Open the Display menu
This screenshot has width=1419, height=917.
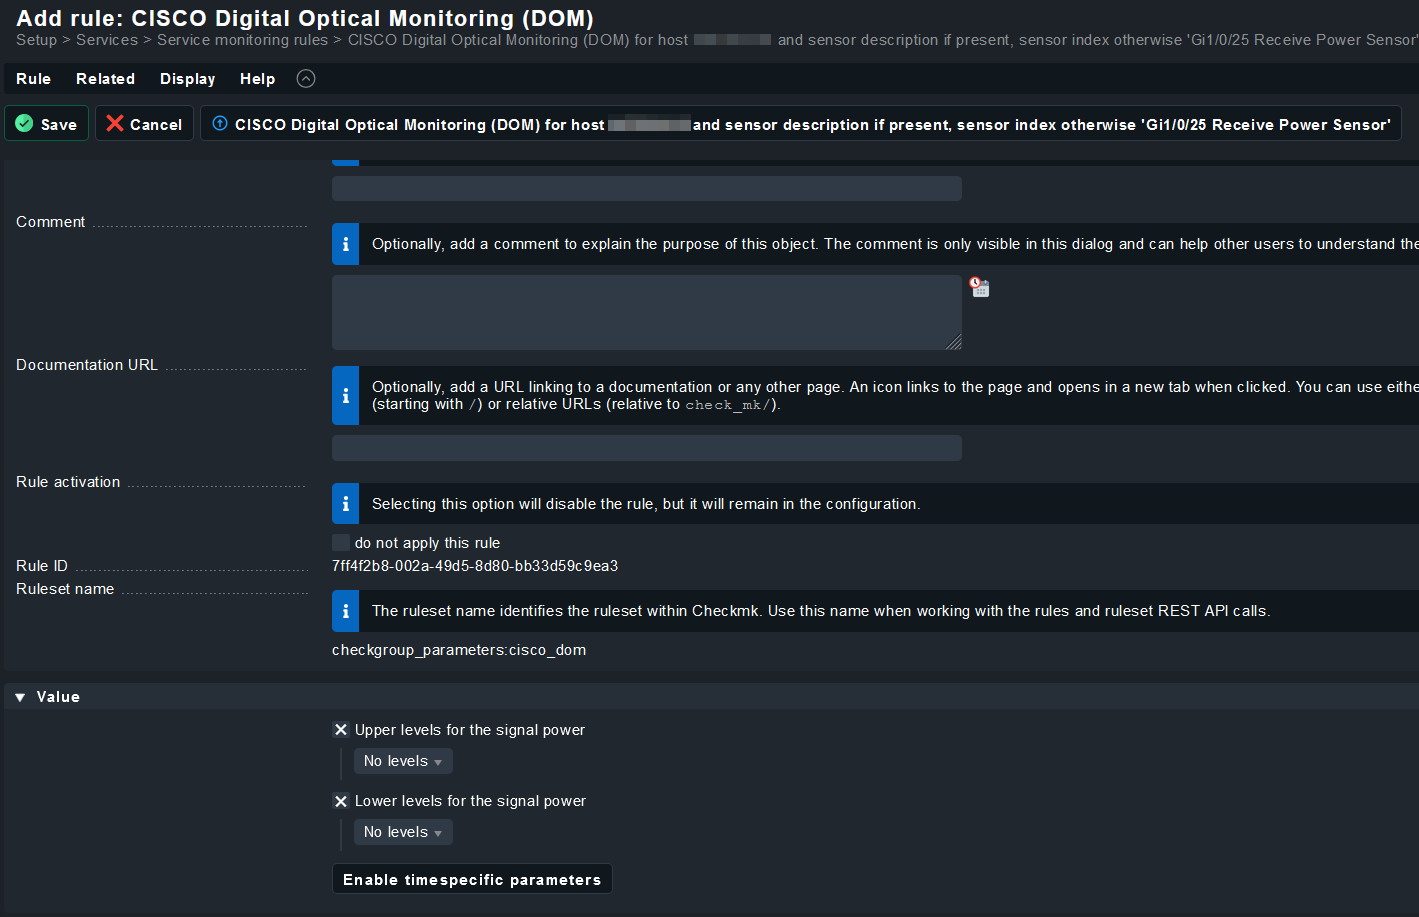(187, 79)
